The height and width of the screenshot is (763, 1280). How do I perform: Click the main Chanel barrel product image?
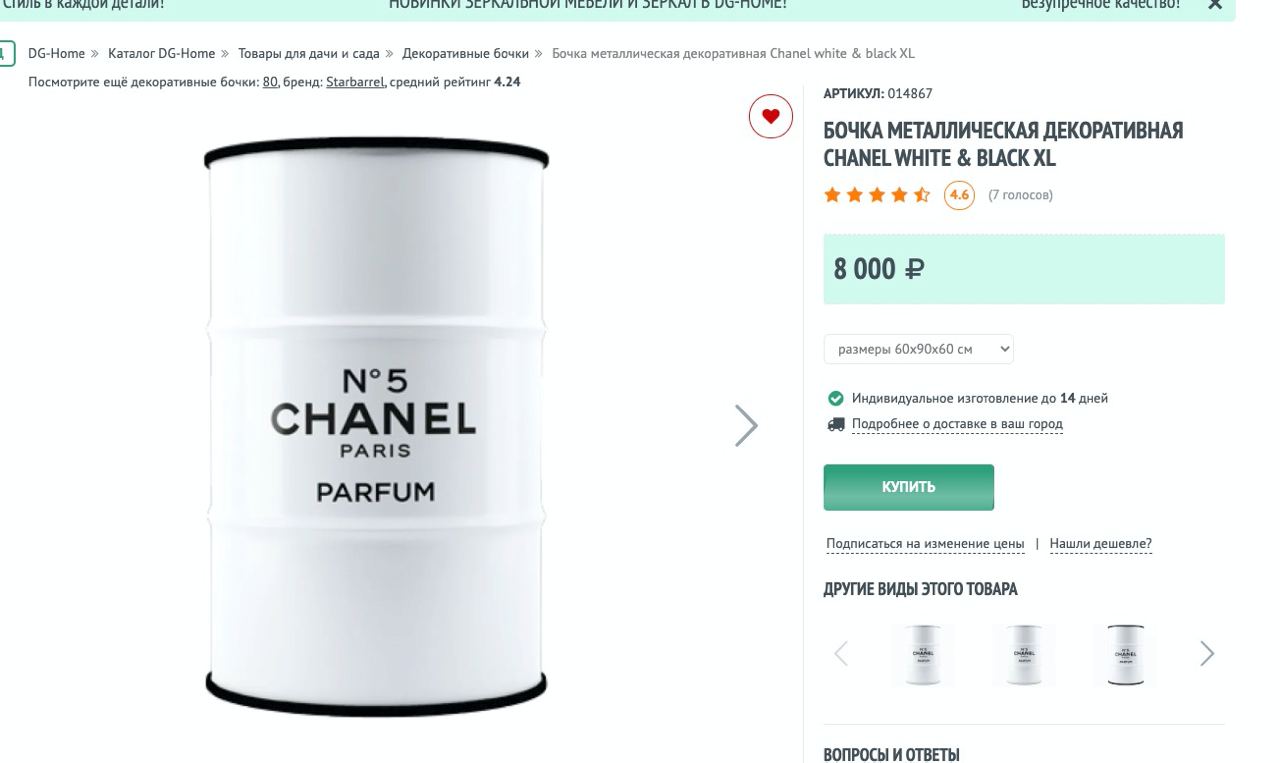pyautogui.click(x=376, y=420)
